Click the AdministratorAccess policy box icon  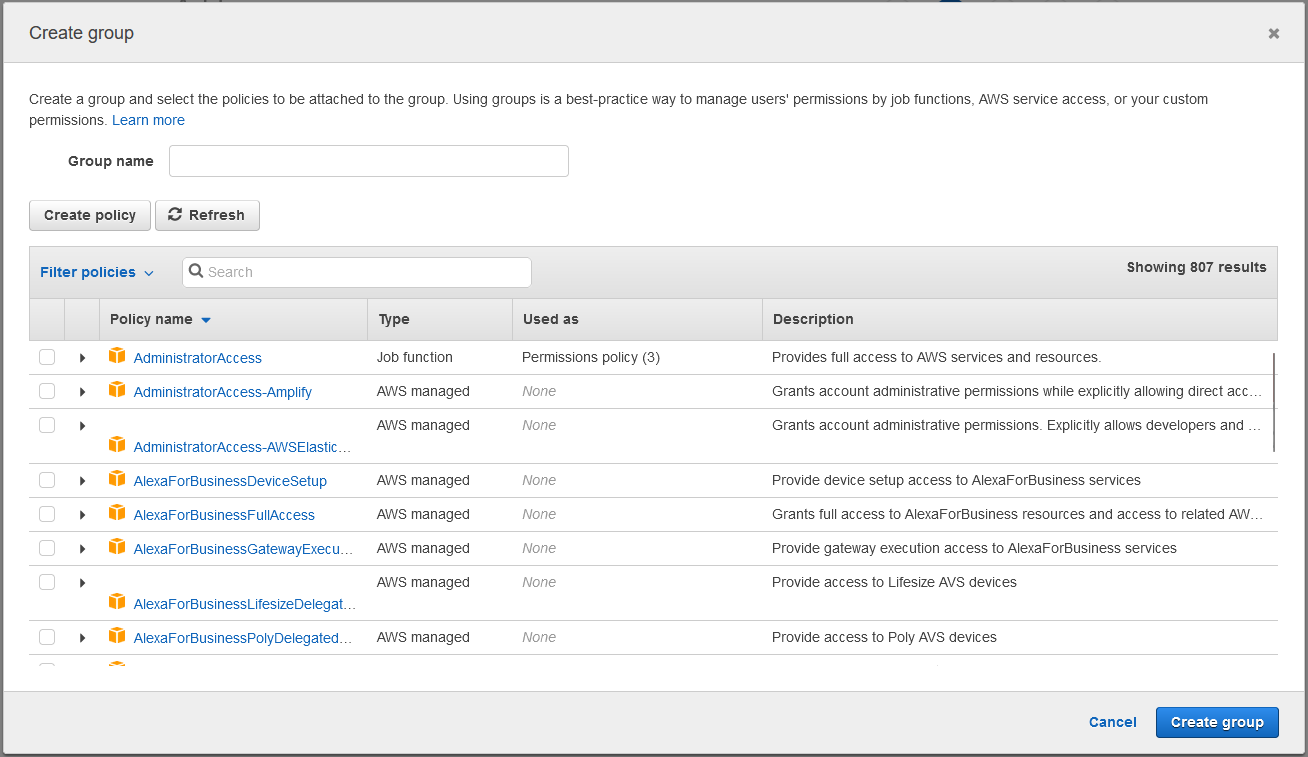pos(117,356)
